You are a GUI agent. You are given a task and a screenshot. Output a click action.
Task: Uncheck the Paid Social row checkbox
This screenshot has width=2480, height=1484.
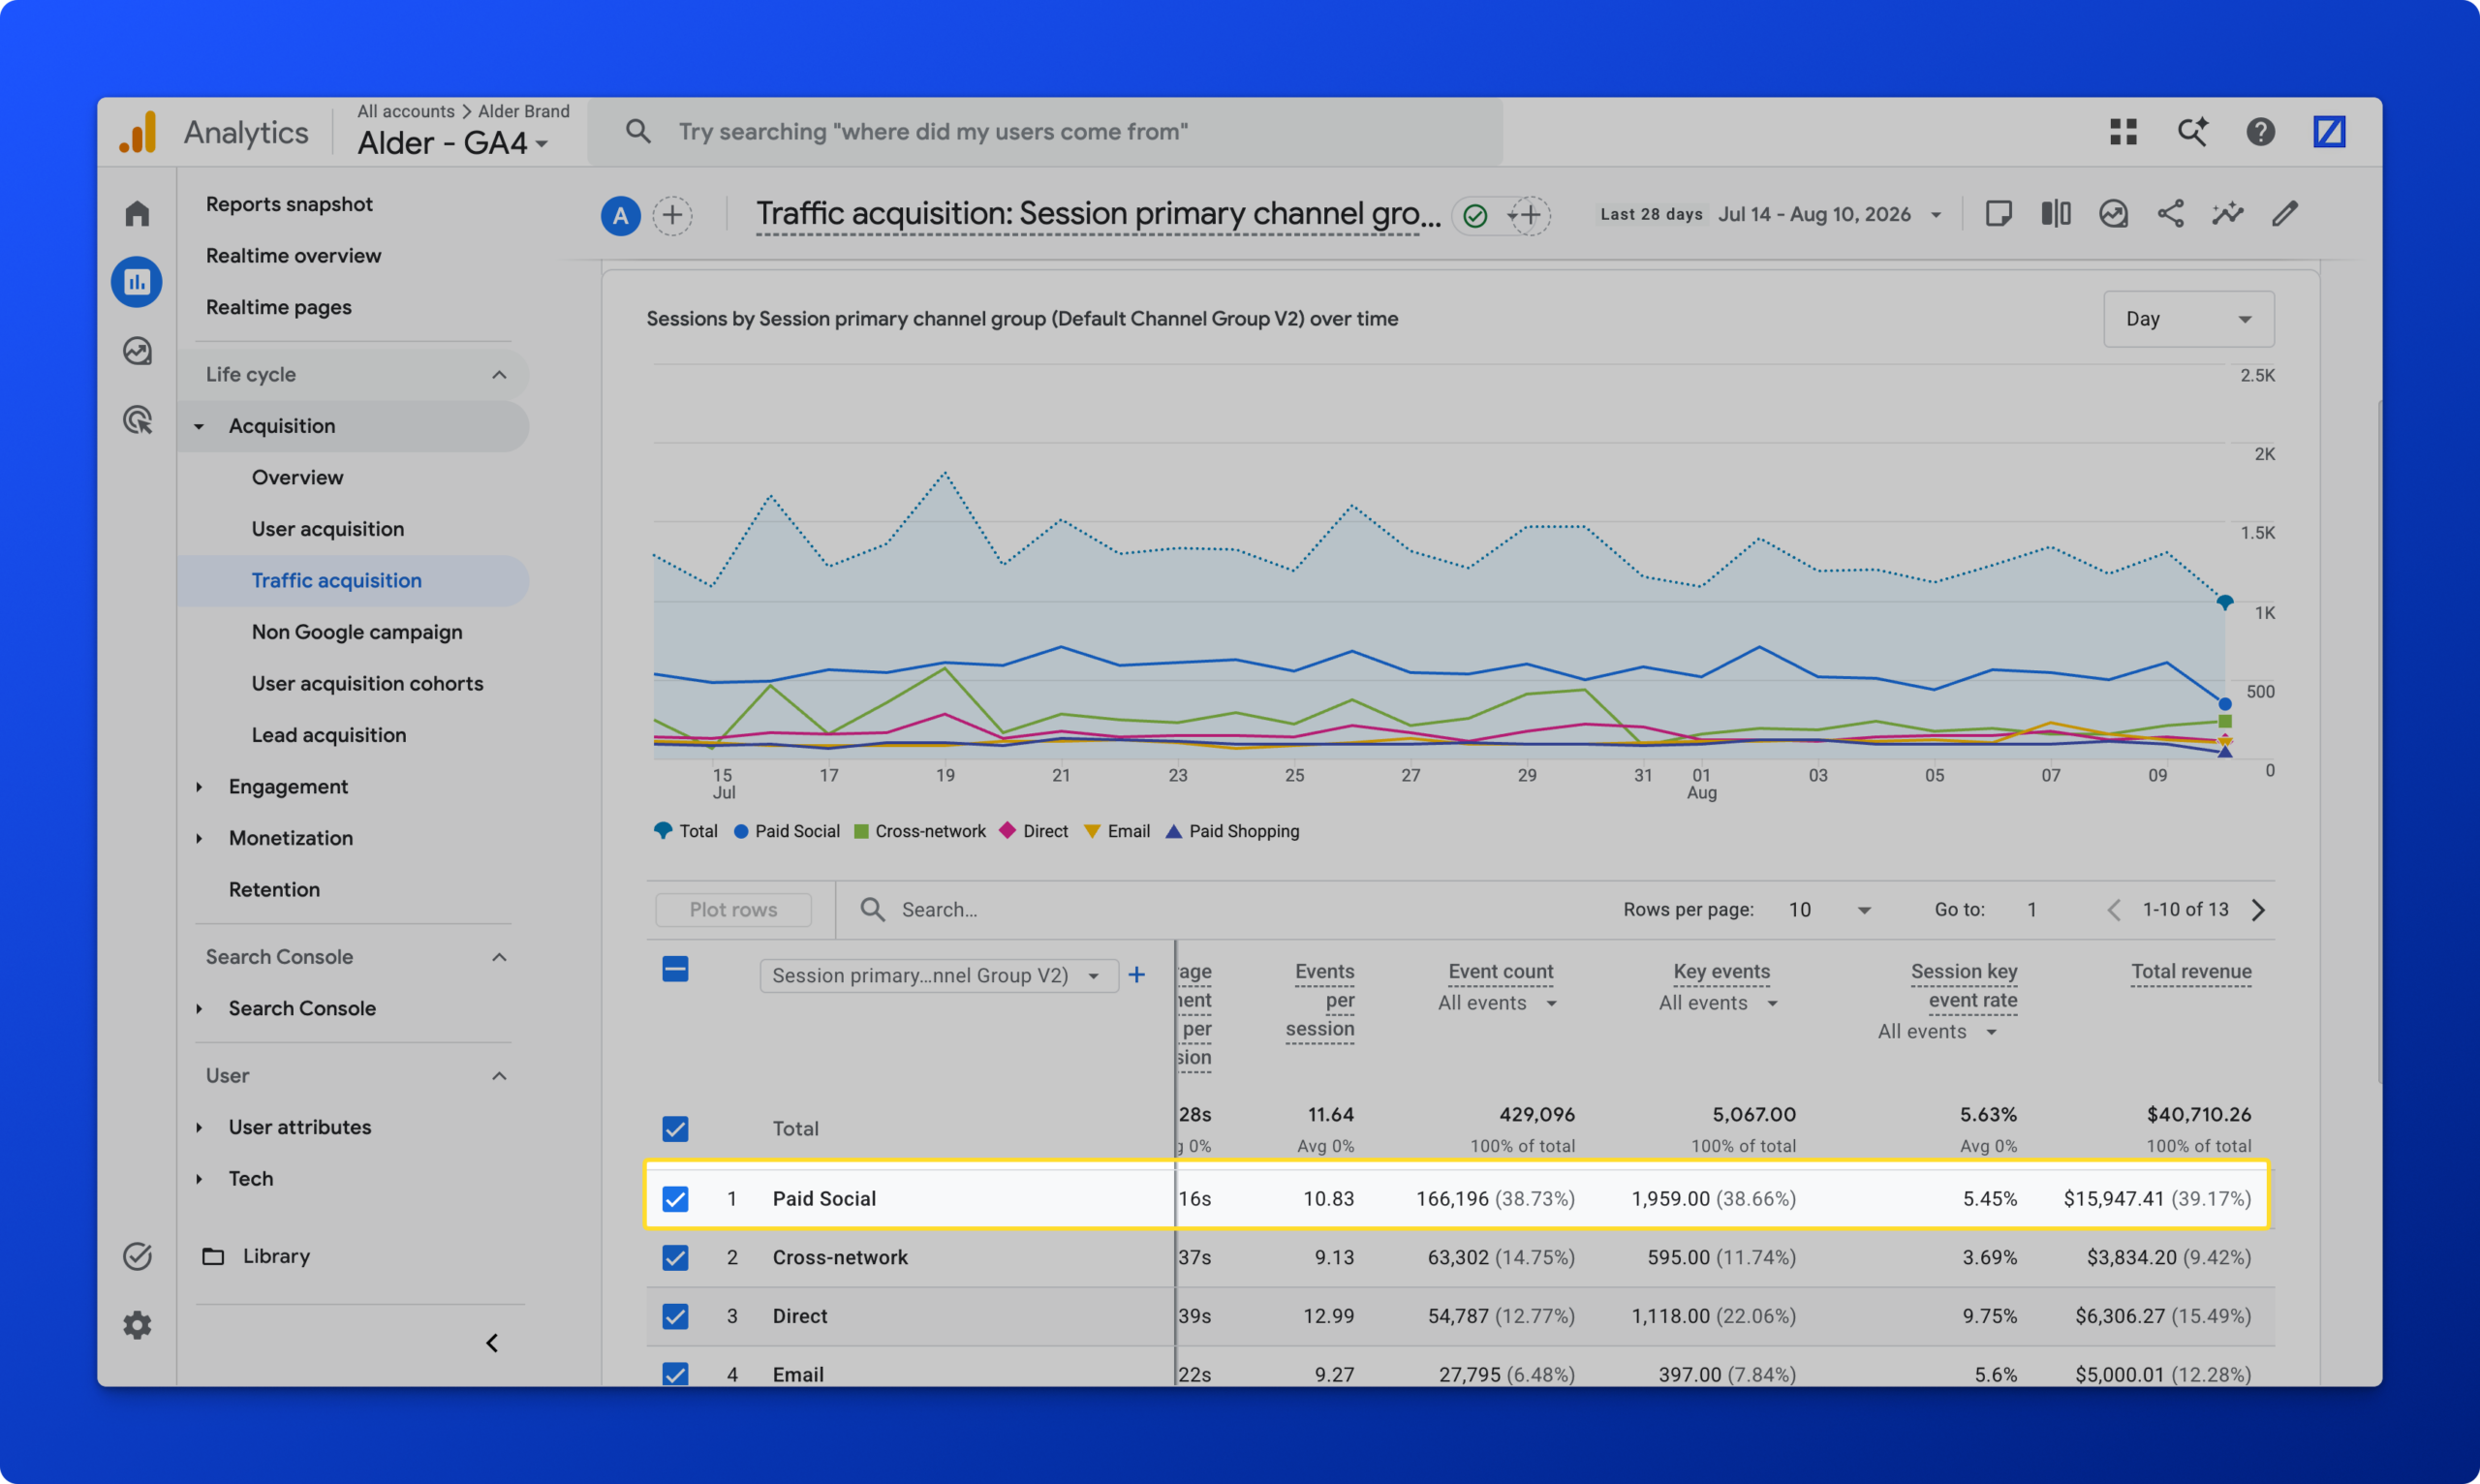(675, 1199)
